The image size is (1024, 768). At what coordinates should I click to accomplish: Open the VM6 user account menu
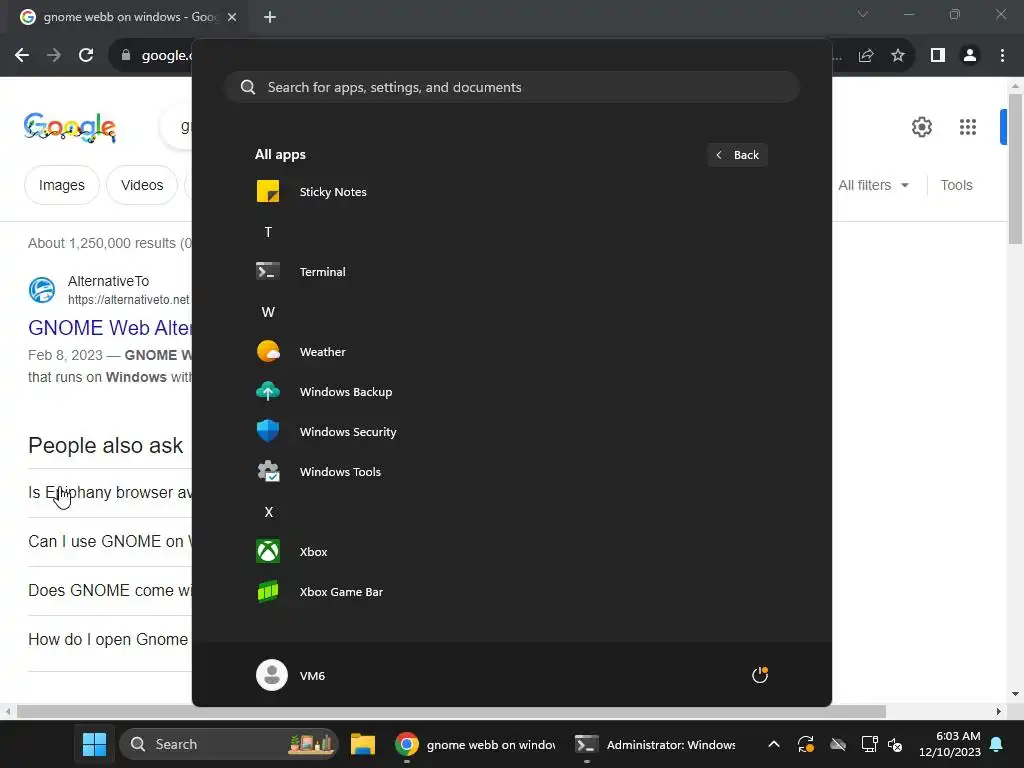[291, 675]
